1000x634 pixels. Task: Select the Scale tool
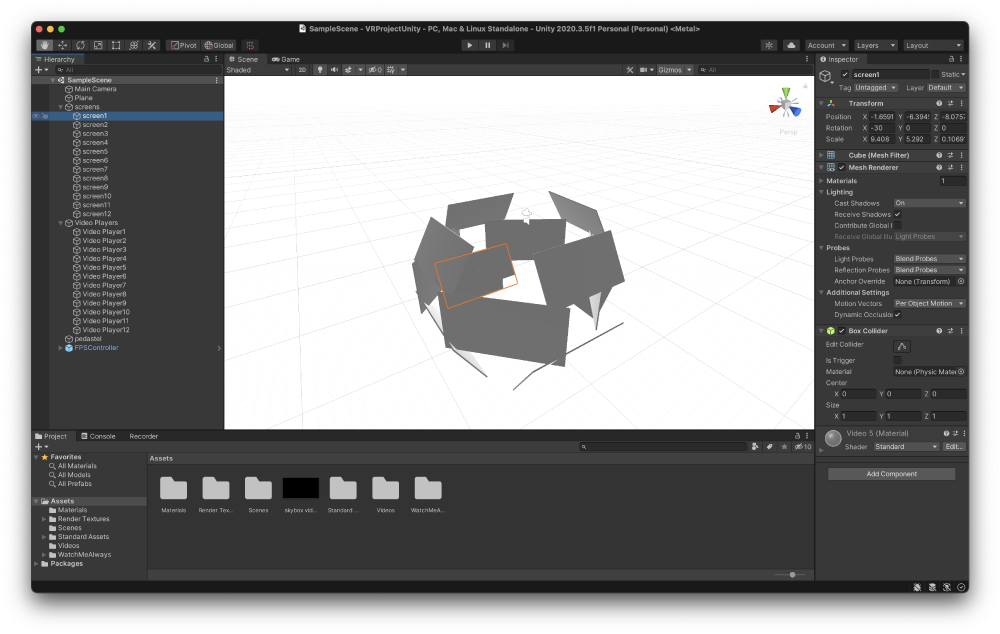pos(98,45)
